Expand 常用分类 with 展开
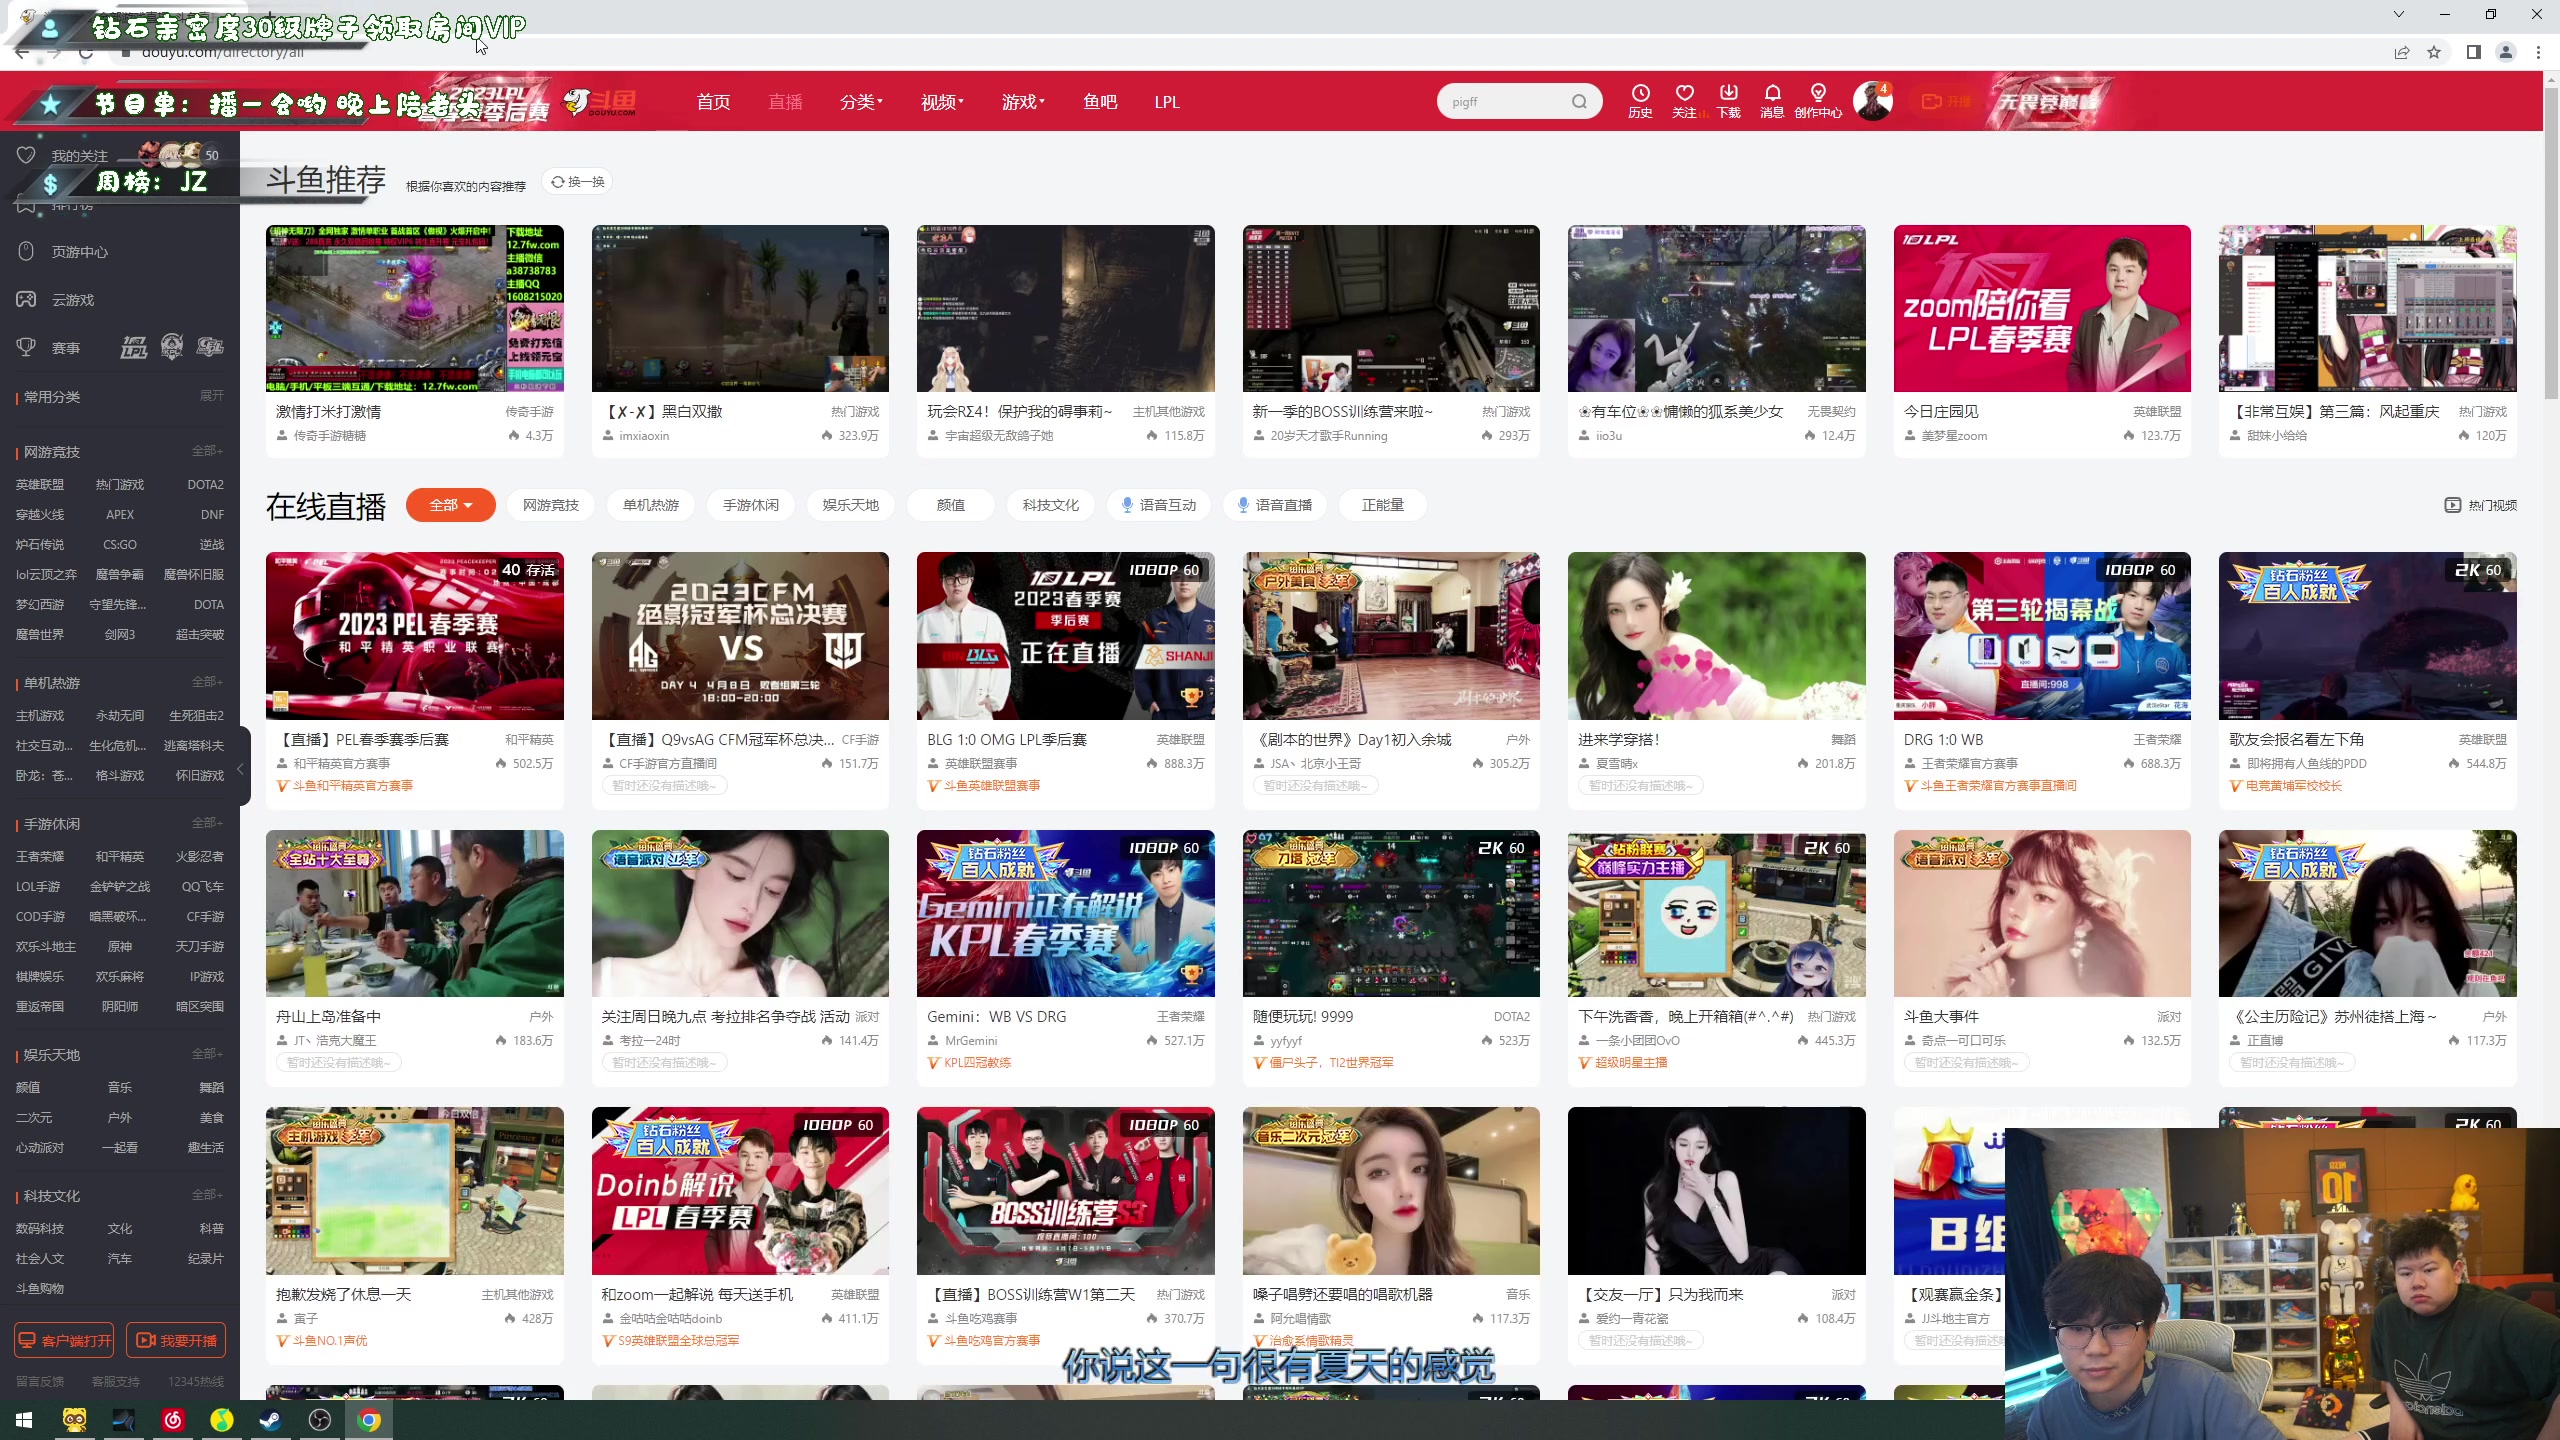This screenshot has width=2560, height=1440. (x=211, y=396)
